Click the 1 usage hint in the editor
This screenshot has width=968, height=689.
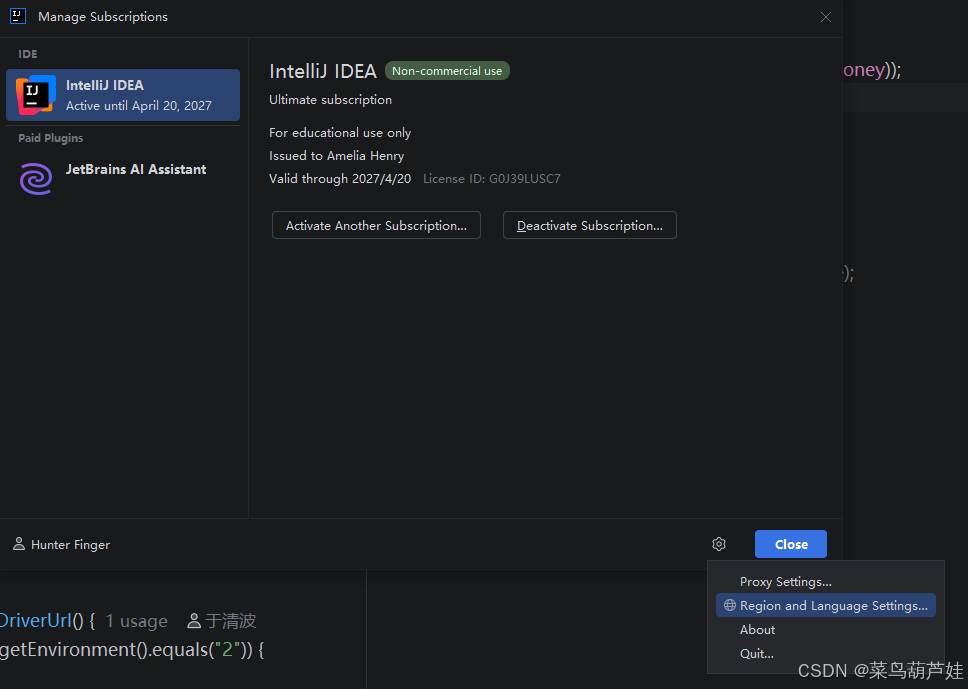pyautogui.click(x=136, y=620)
